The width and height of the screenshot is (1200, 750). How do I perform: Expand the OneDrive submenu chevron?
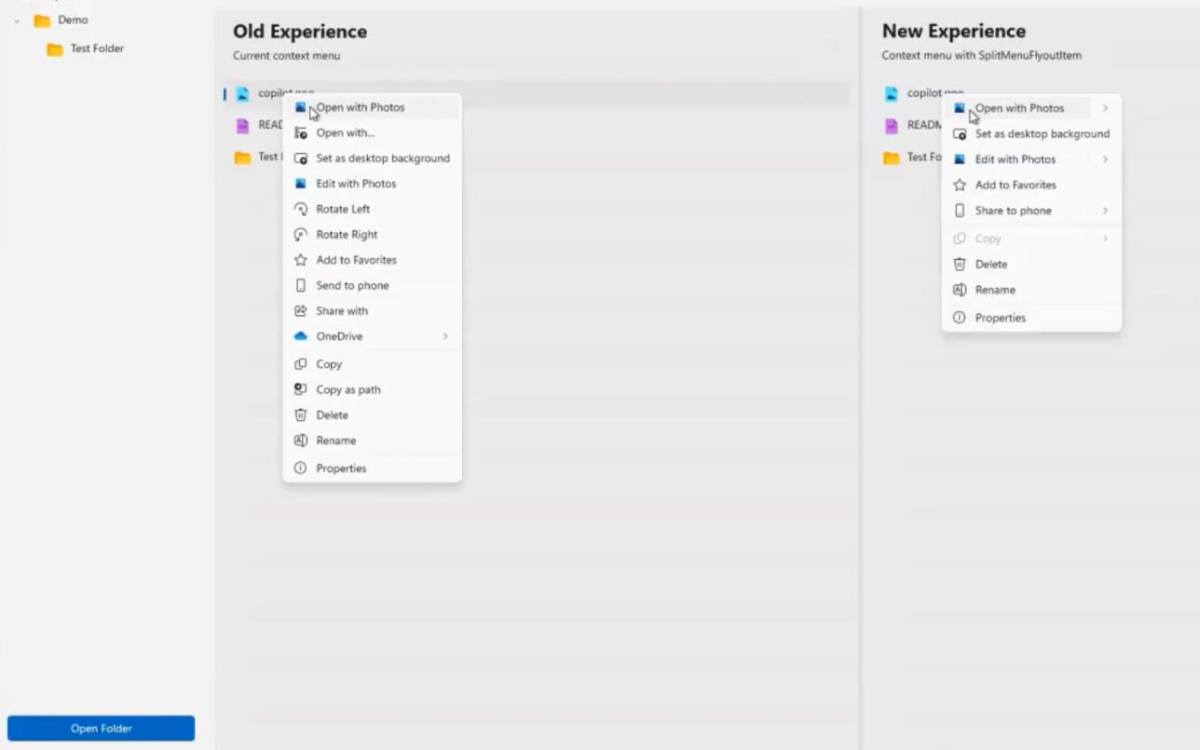[447, 336]
